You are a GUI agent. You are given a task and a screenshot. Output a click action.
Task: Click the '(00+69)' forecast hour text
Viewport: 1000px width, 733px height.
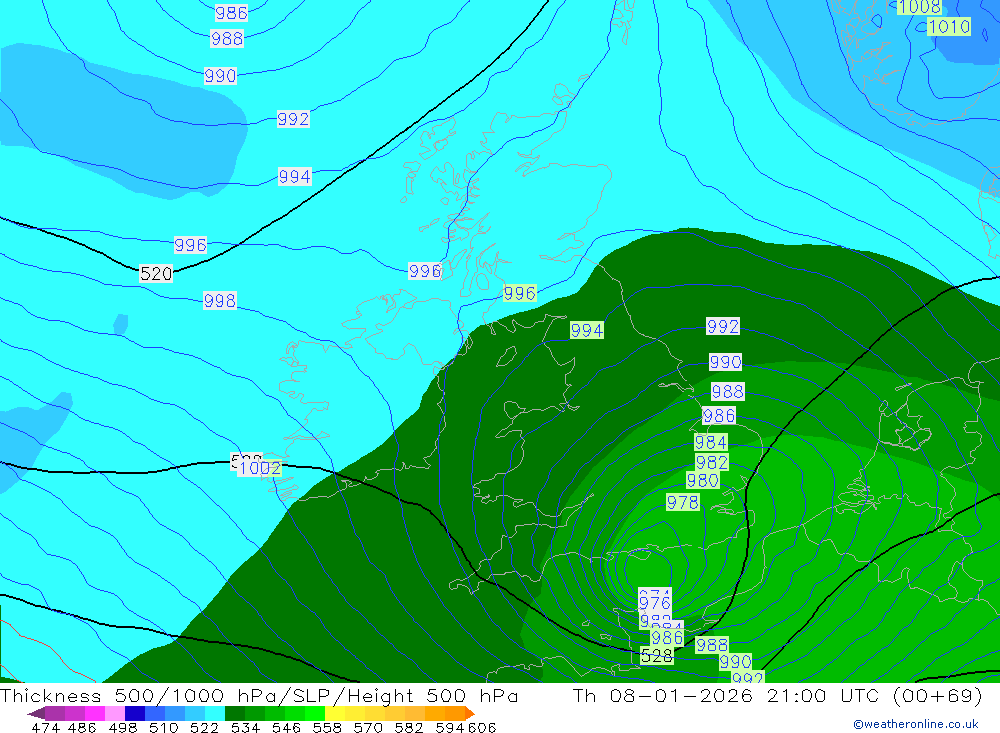click(938, 696)
